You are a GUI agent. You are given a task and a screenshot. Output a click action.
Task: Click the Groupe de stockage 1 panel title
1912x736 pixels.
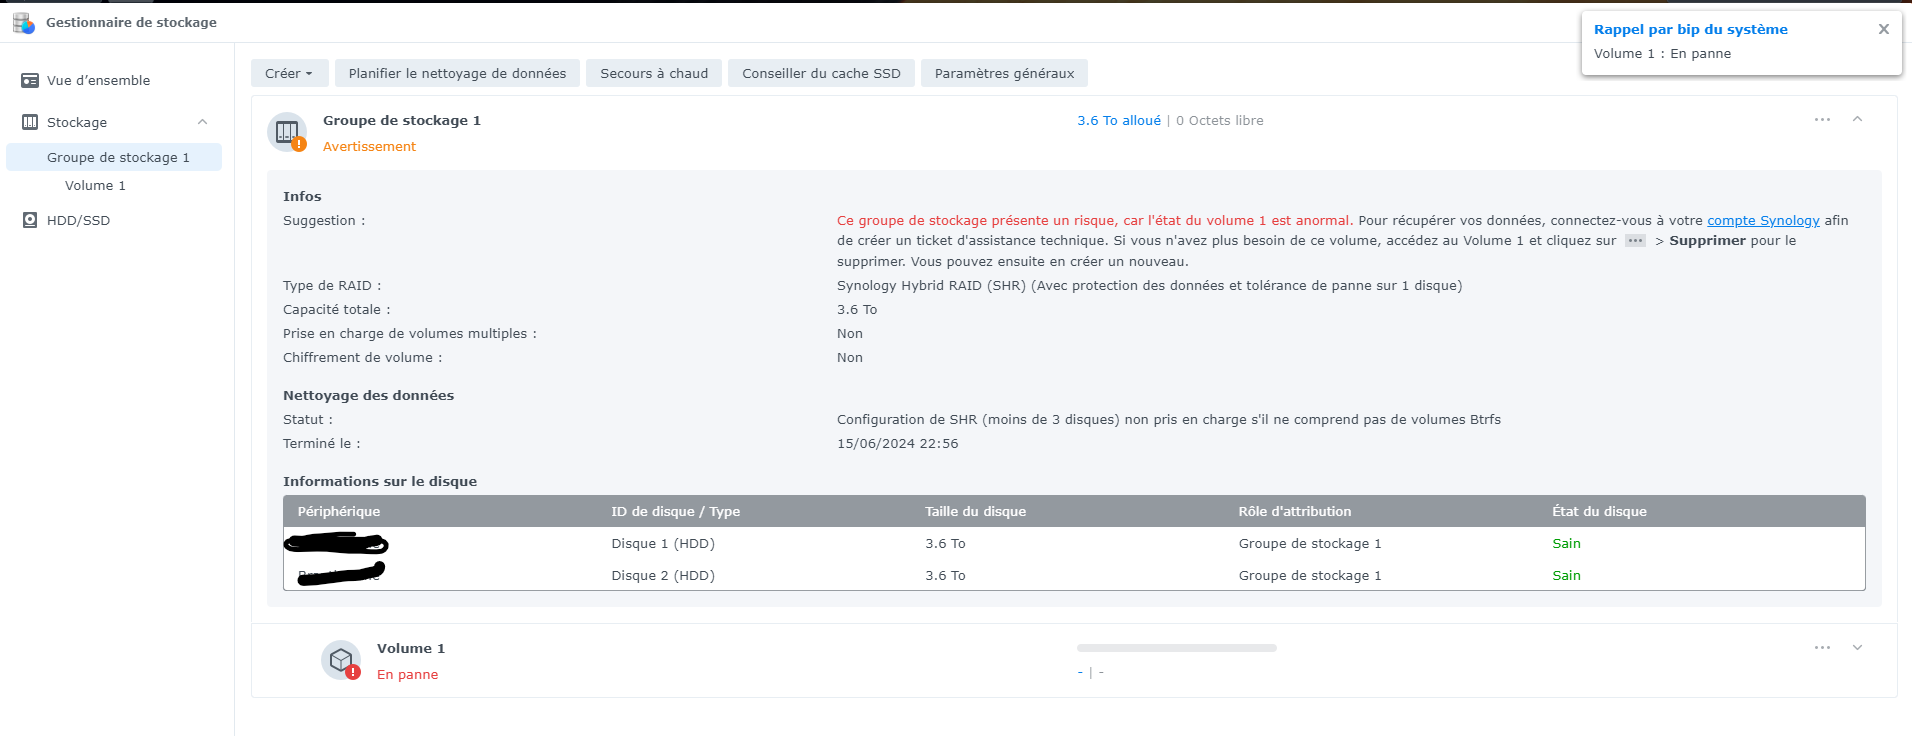402,120
